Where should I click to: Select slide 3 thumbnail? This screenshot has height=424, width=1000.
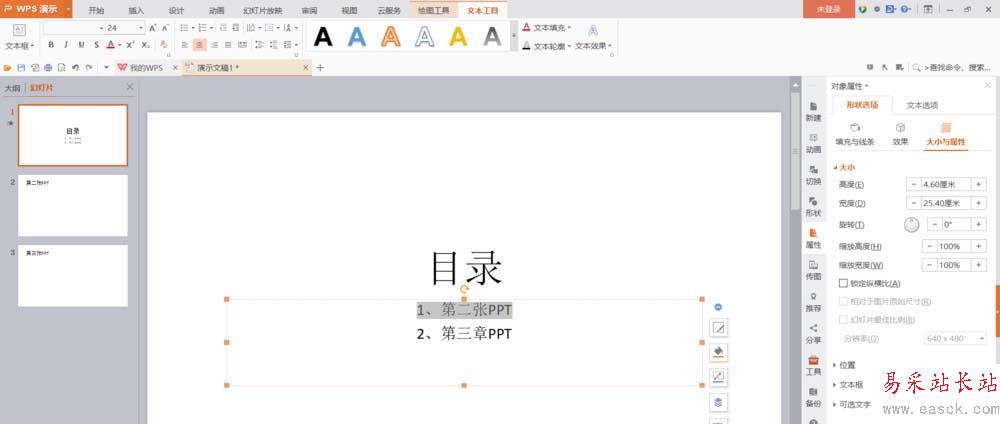point(73,275)
